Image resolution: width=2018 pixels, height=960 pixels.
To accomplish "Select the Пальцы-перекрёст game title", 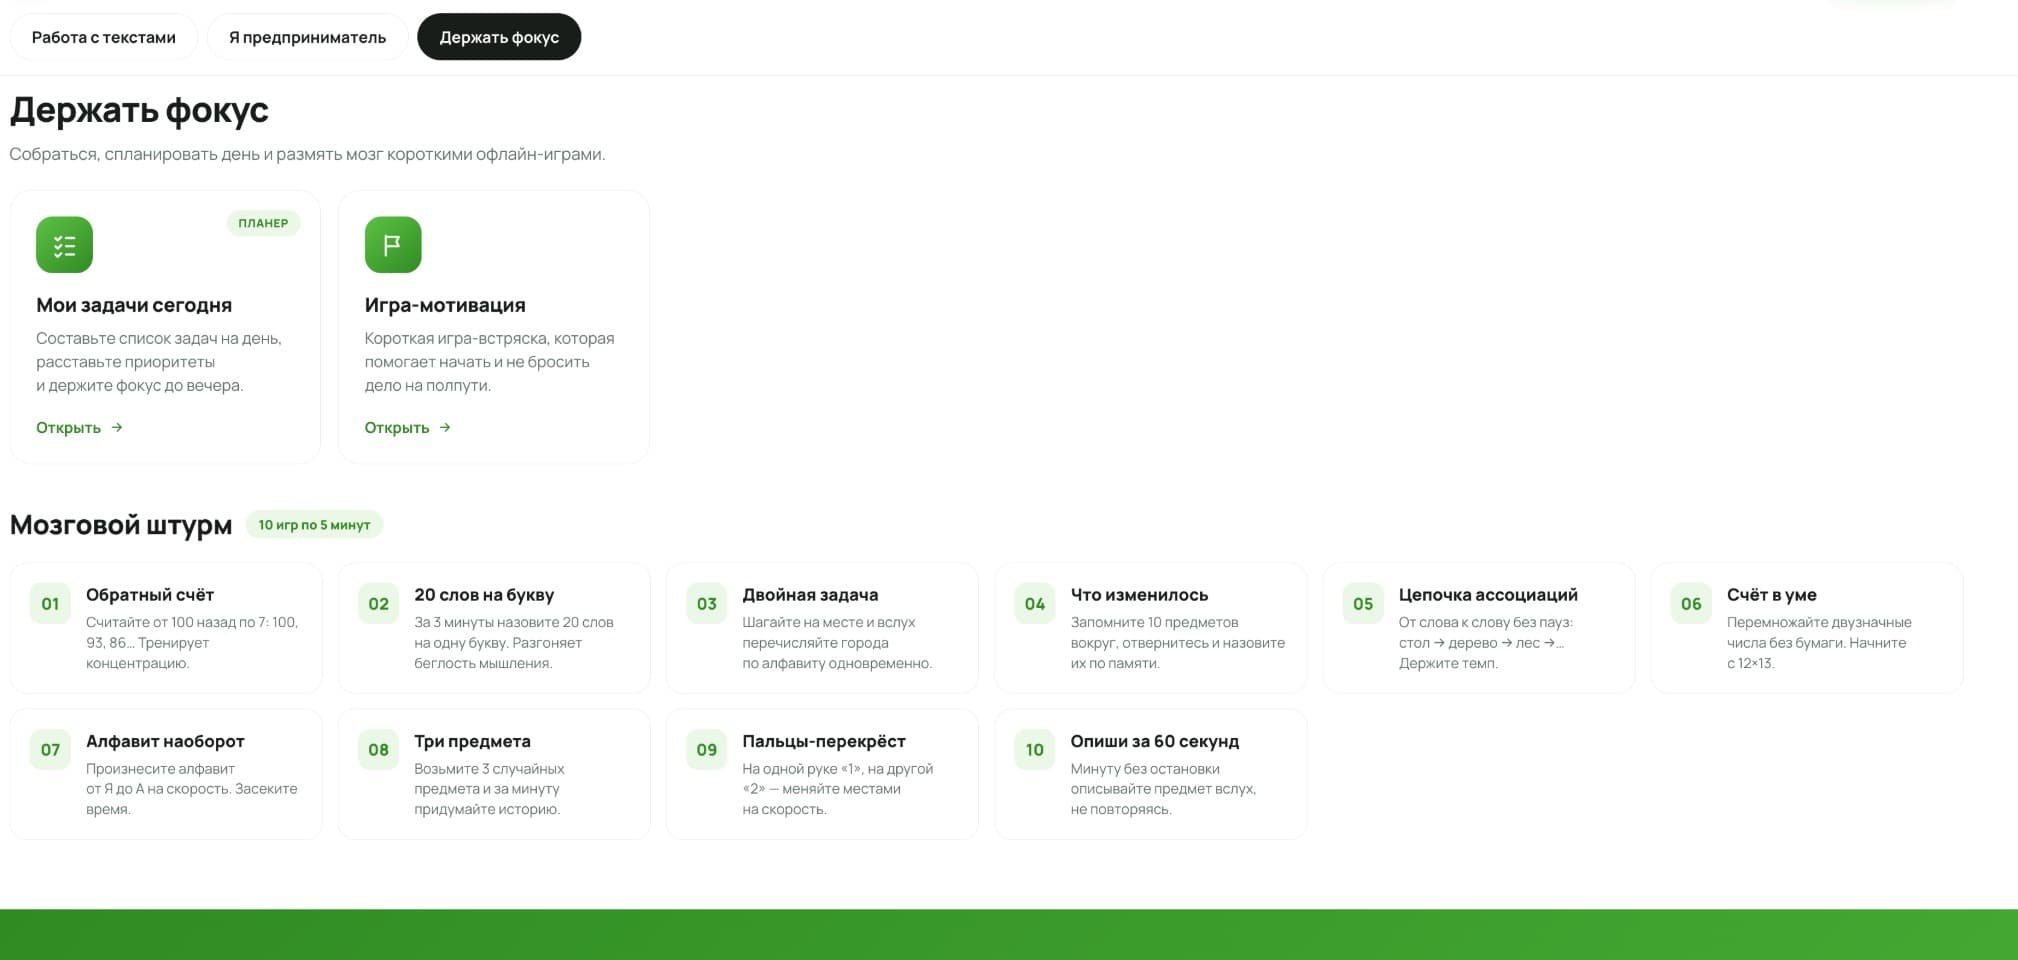I will point(824,741).
